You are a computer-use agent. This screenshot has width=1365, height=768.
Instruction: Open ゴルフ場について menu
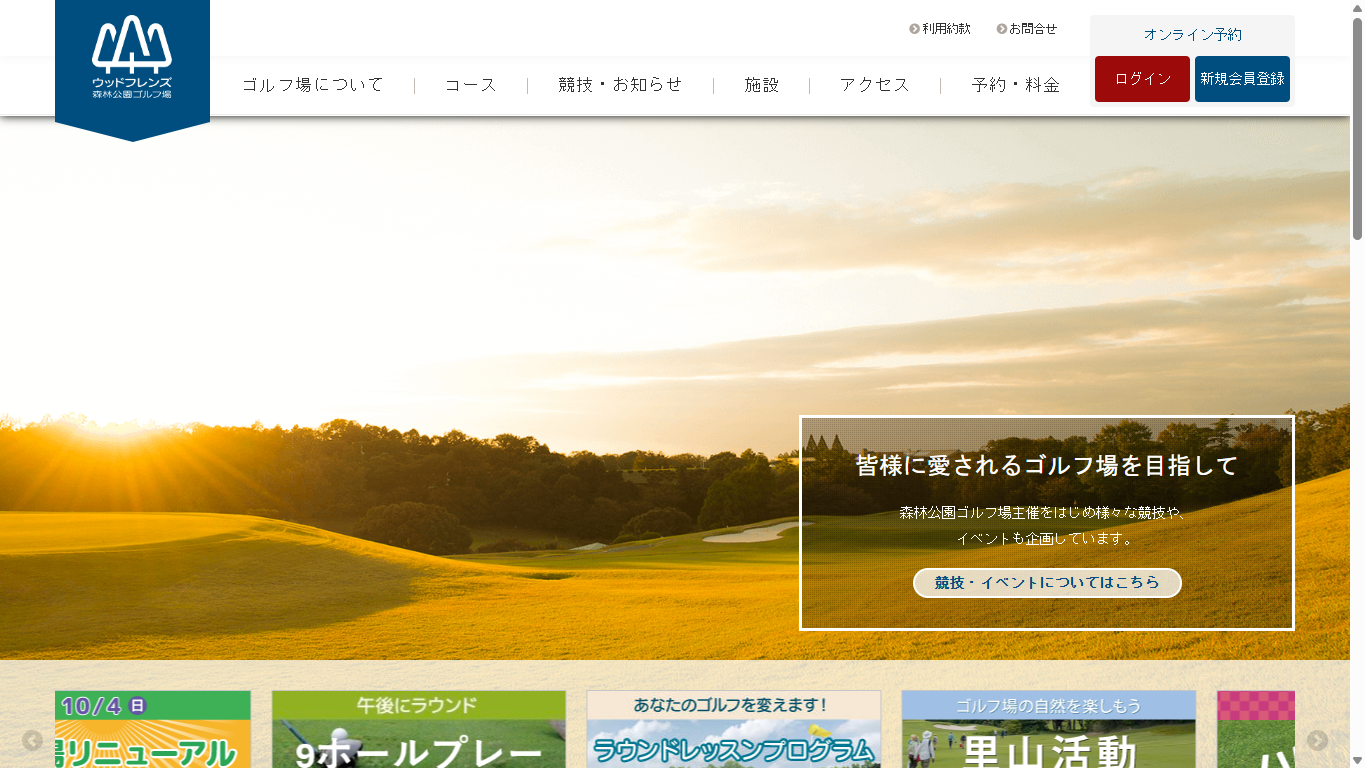pyautogui.click(x=313, y=85)
